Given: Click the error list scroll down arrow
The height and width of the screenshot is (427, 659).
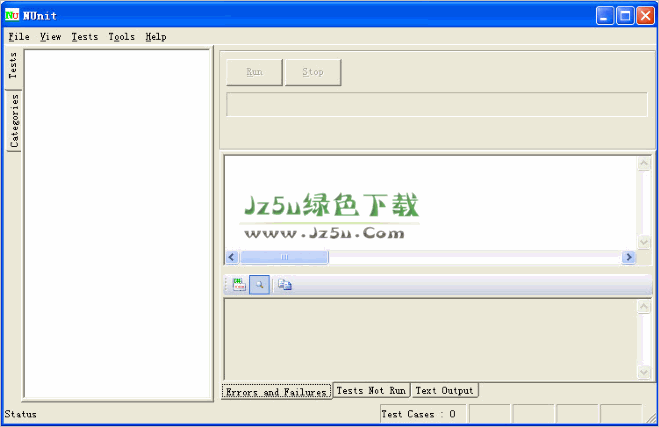Looking at the screenshot, I should click(x=644, y=242).
